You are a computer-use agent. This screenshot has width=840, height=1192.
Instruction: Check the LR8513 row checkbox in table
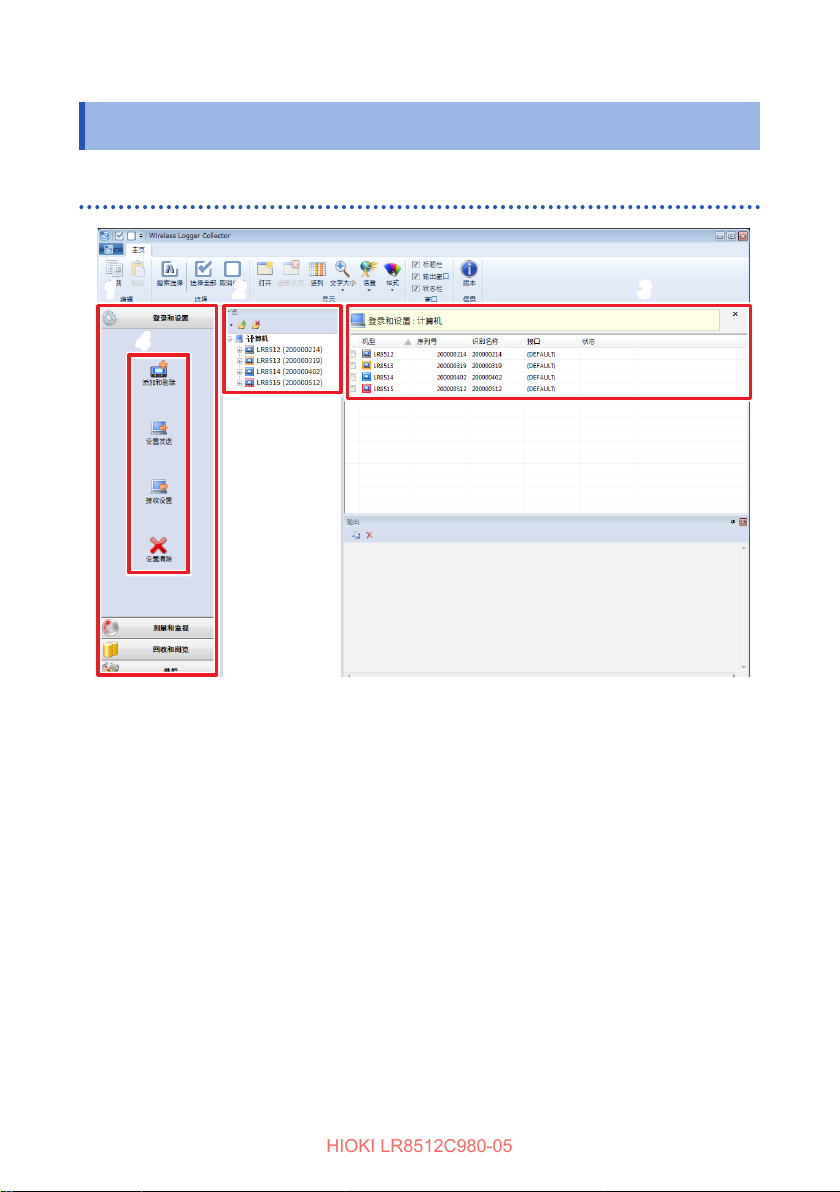(353, 366)
